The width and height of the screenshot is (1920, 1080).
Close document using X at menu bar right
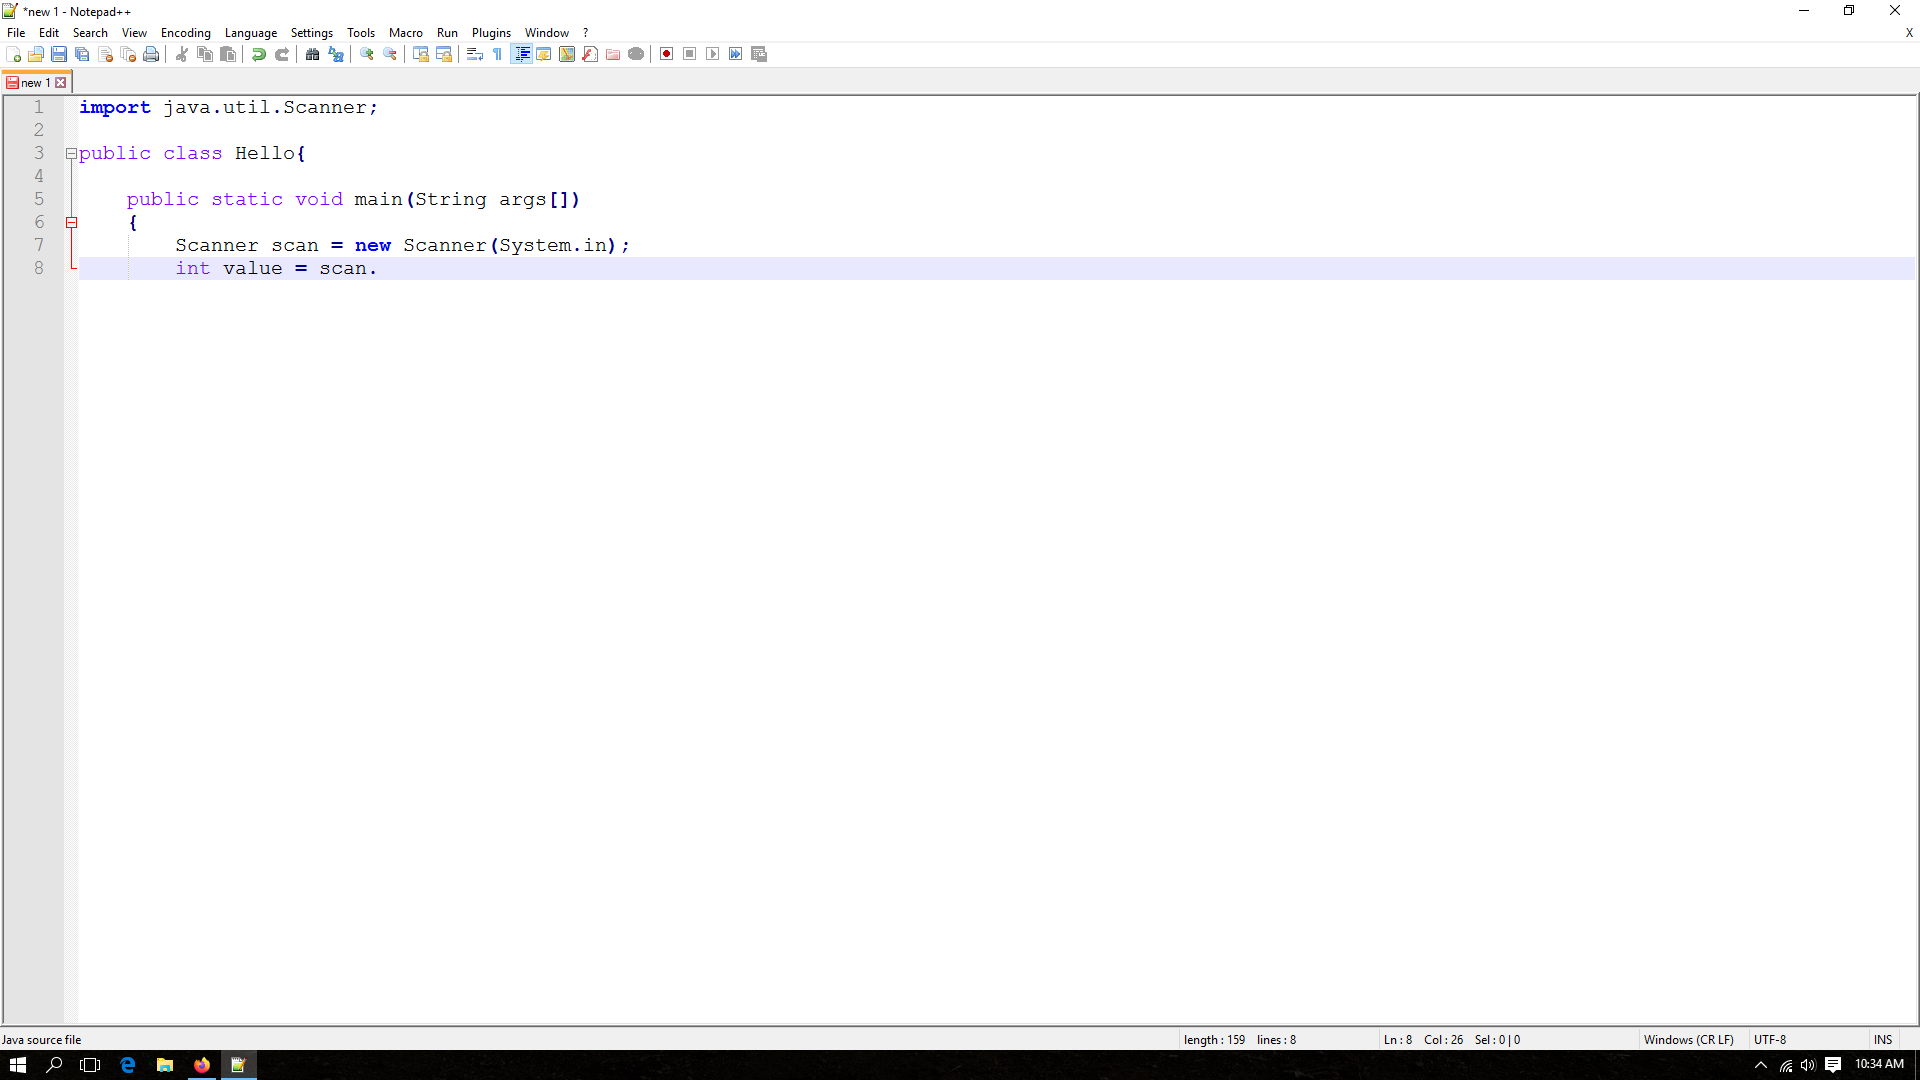pos(1909,33)
